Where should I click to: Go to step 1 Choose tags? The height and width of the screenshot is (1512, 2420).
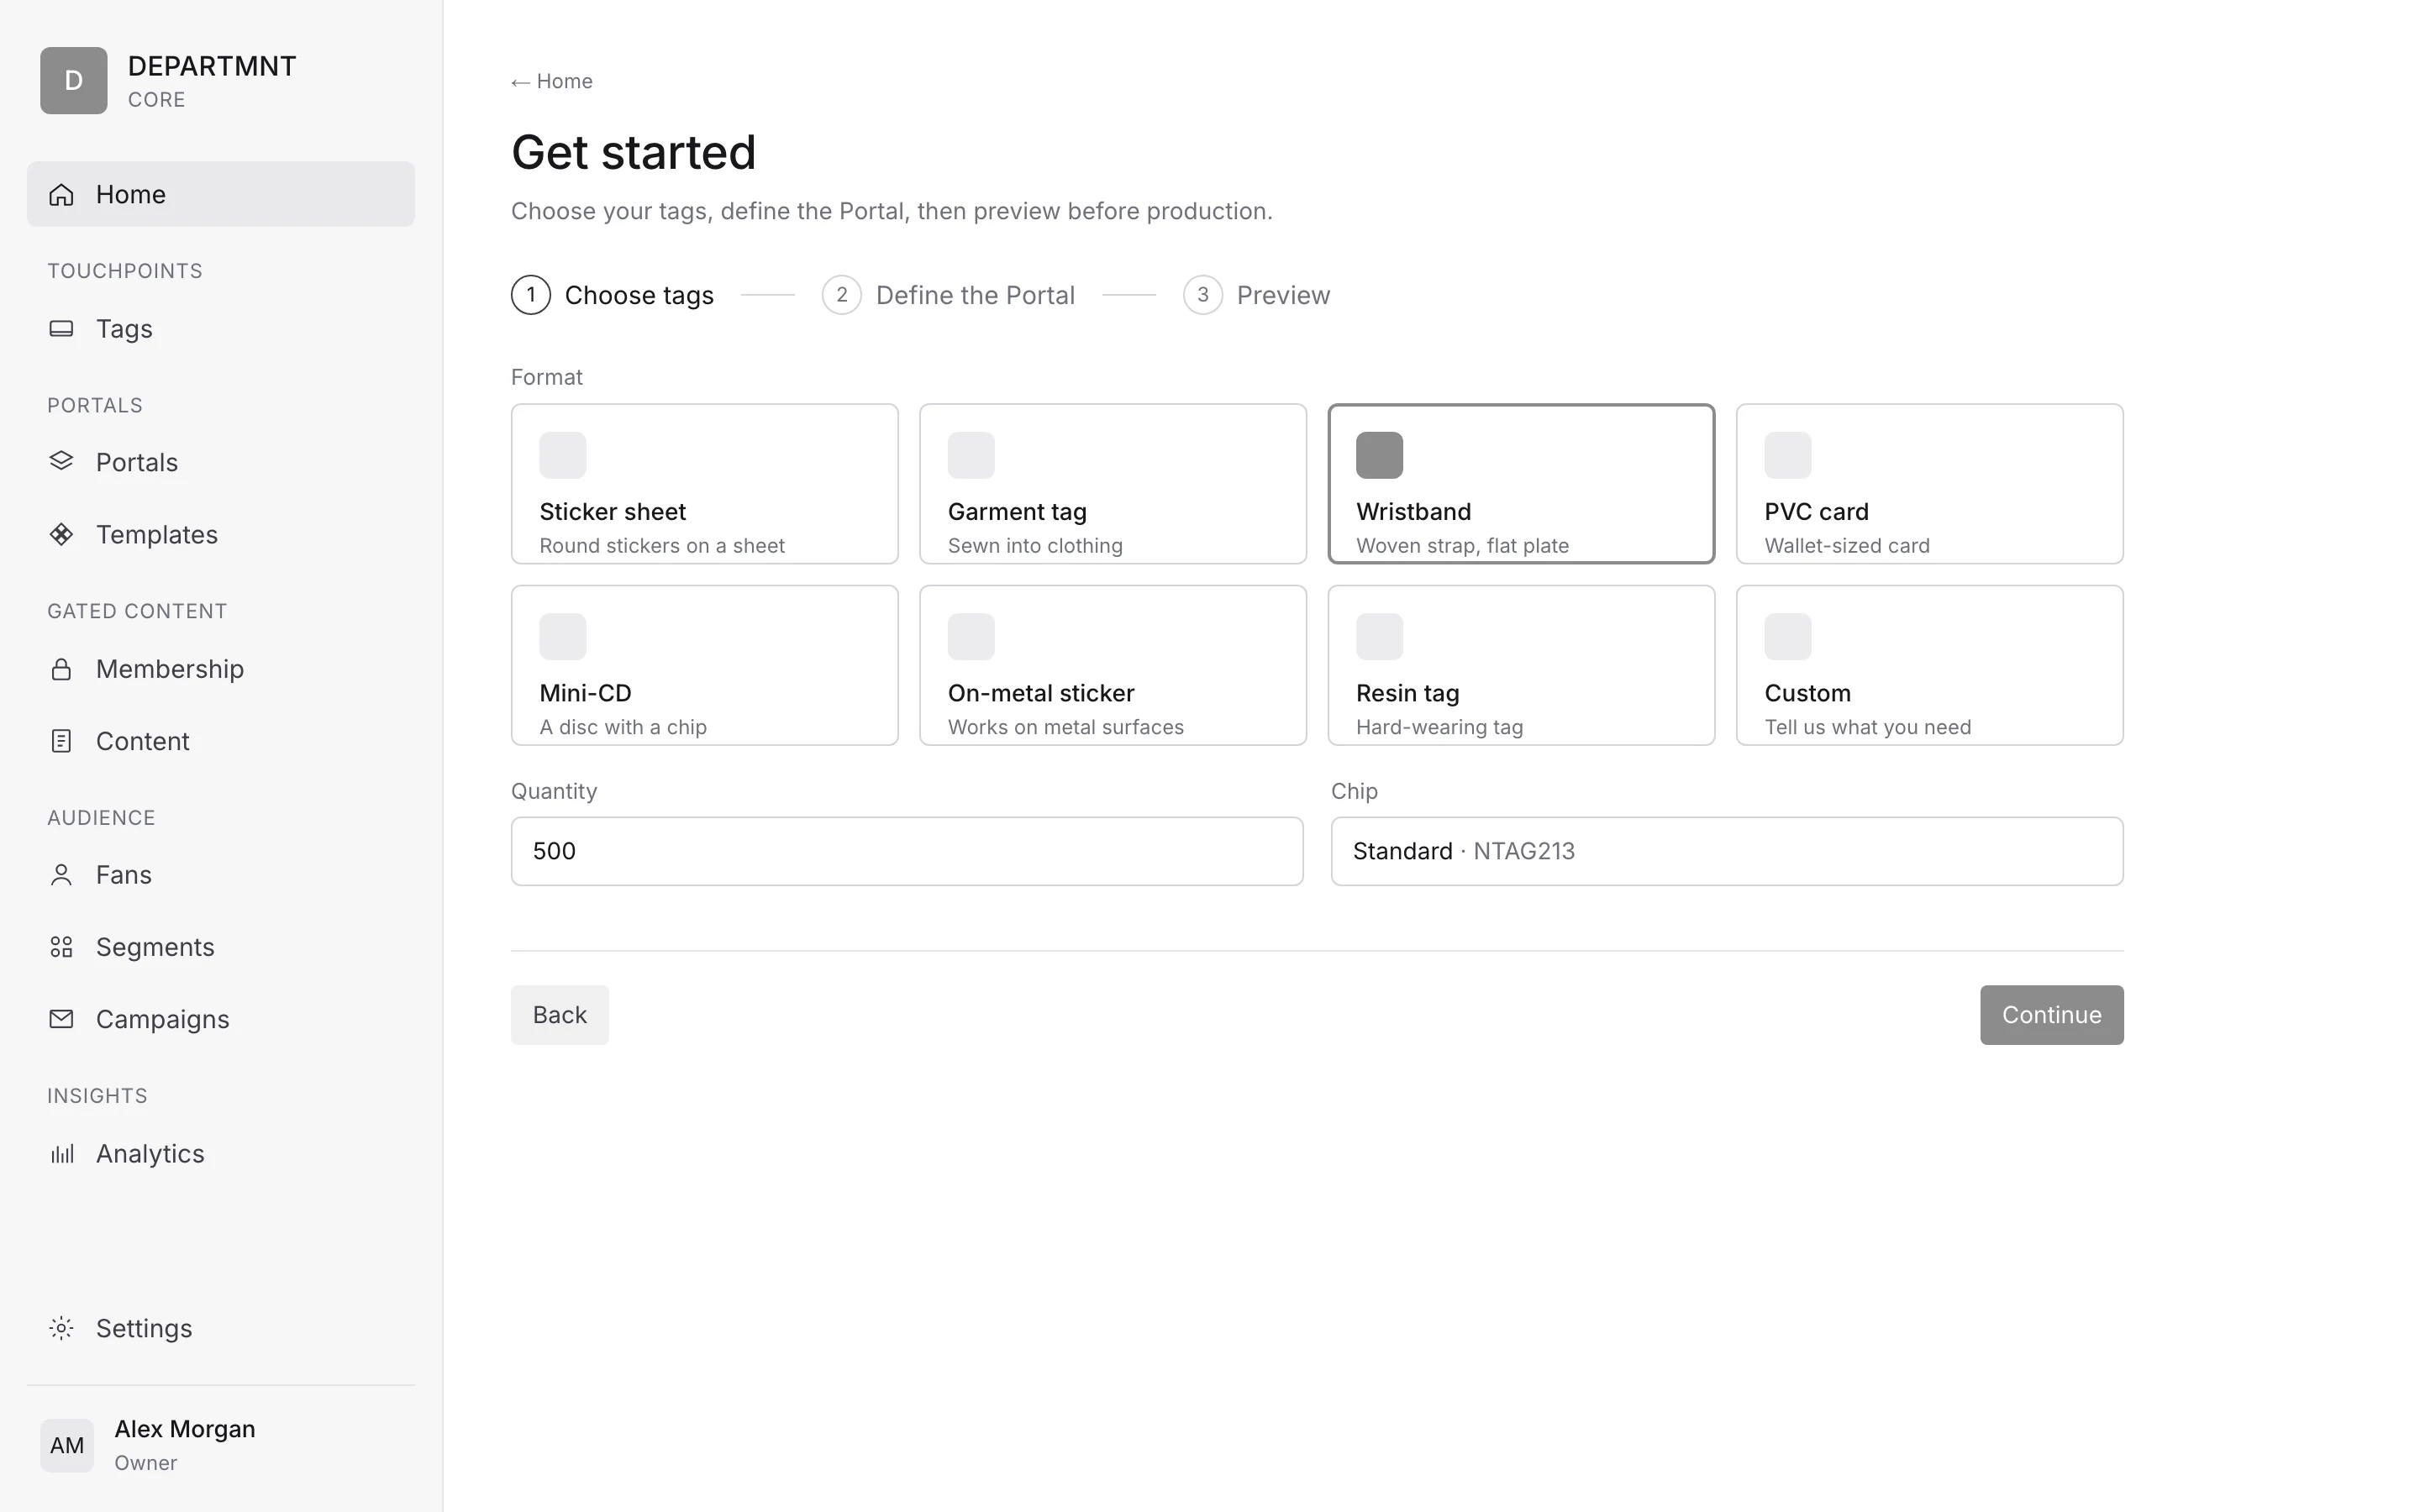pyautogui.click(x=612, y=295)
